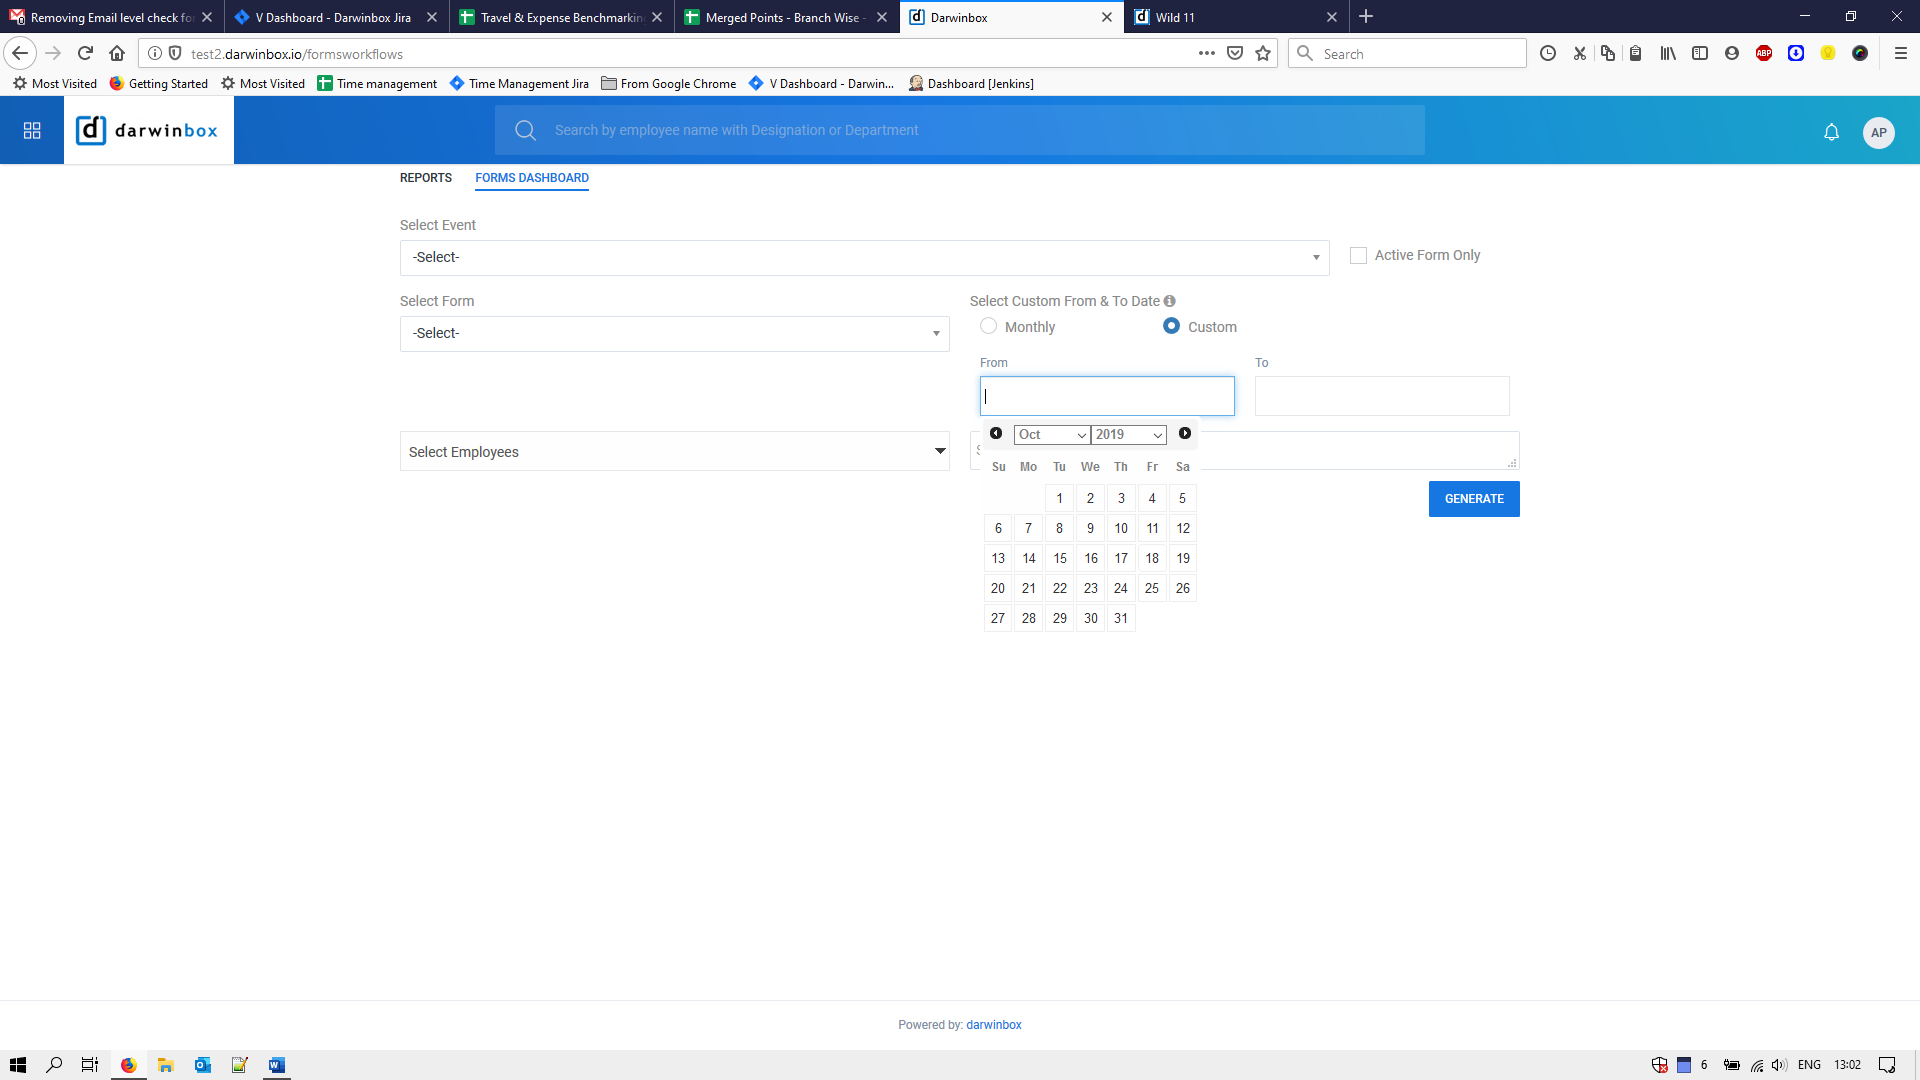Expand the Select Event dropdown
The height and width of the screenshot is (1080, 1920).
864,258
